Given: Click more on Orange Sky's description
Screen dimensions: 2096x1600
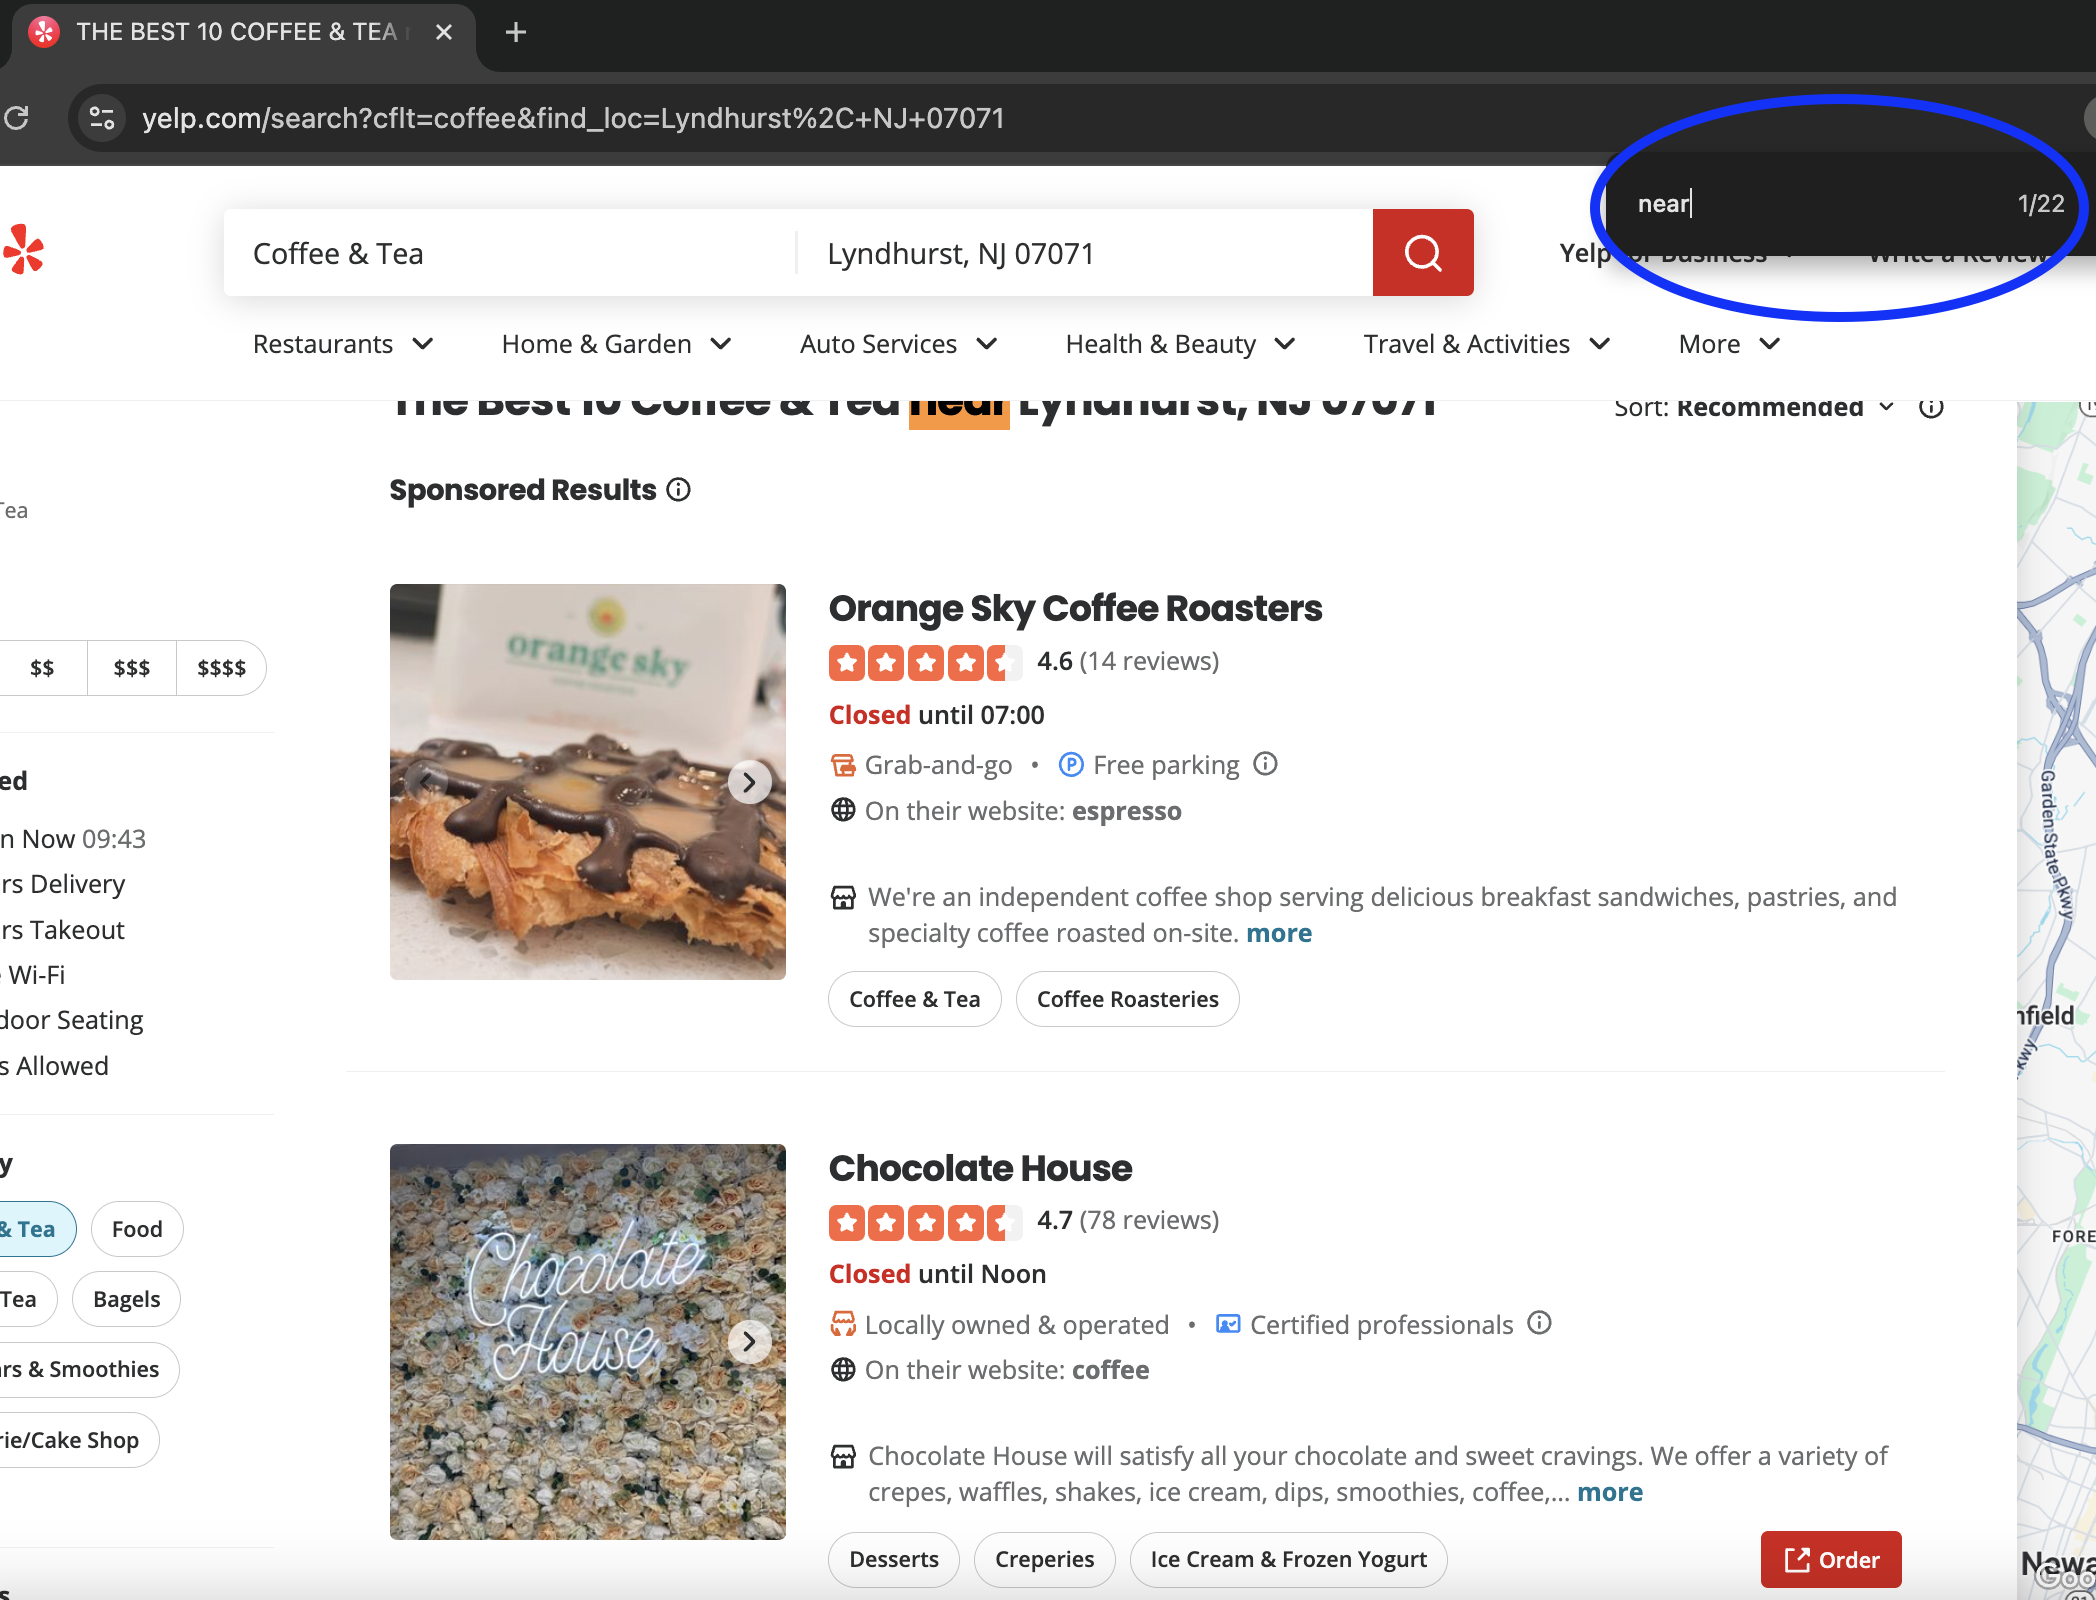Looking at the screenshot, I should (x=1279, y=932).
